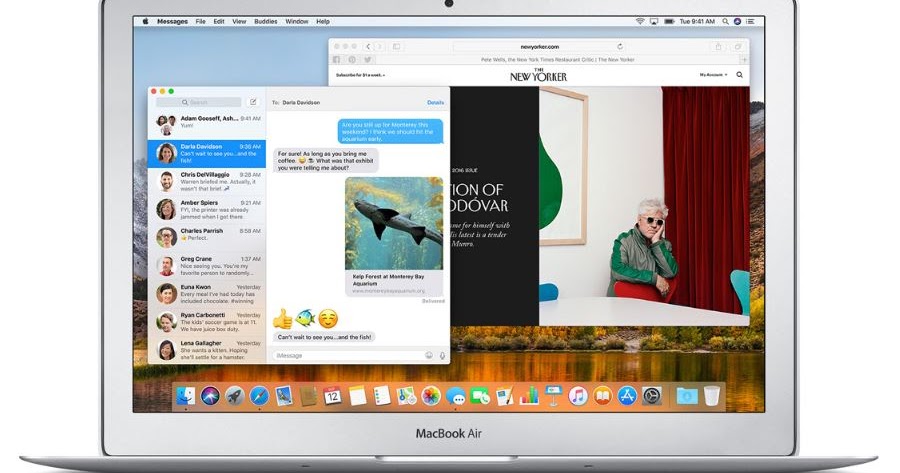Open the Edit menu

[x=219, y=21]
